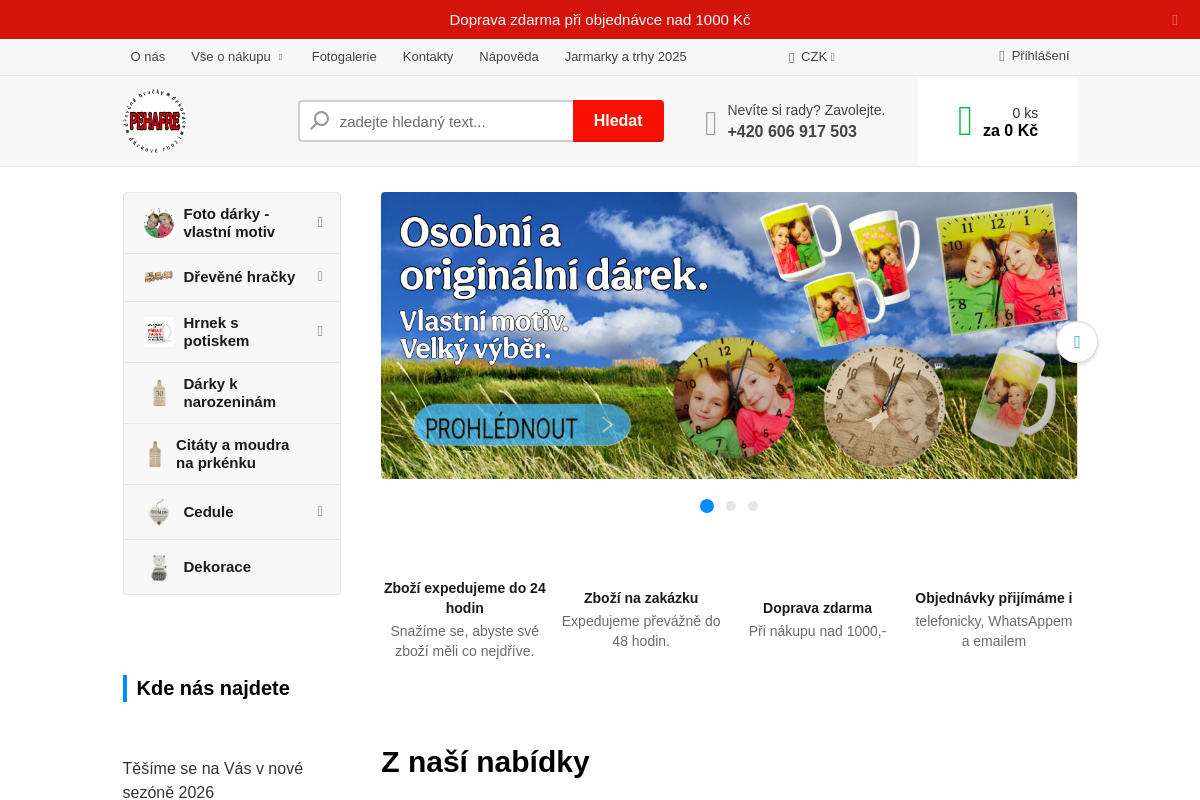Advance banner with next slide arrow
1200x800 pixels.
pos(1076,342)
